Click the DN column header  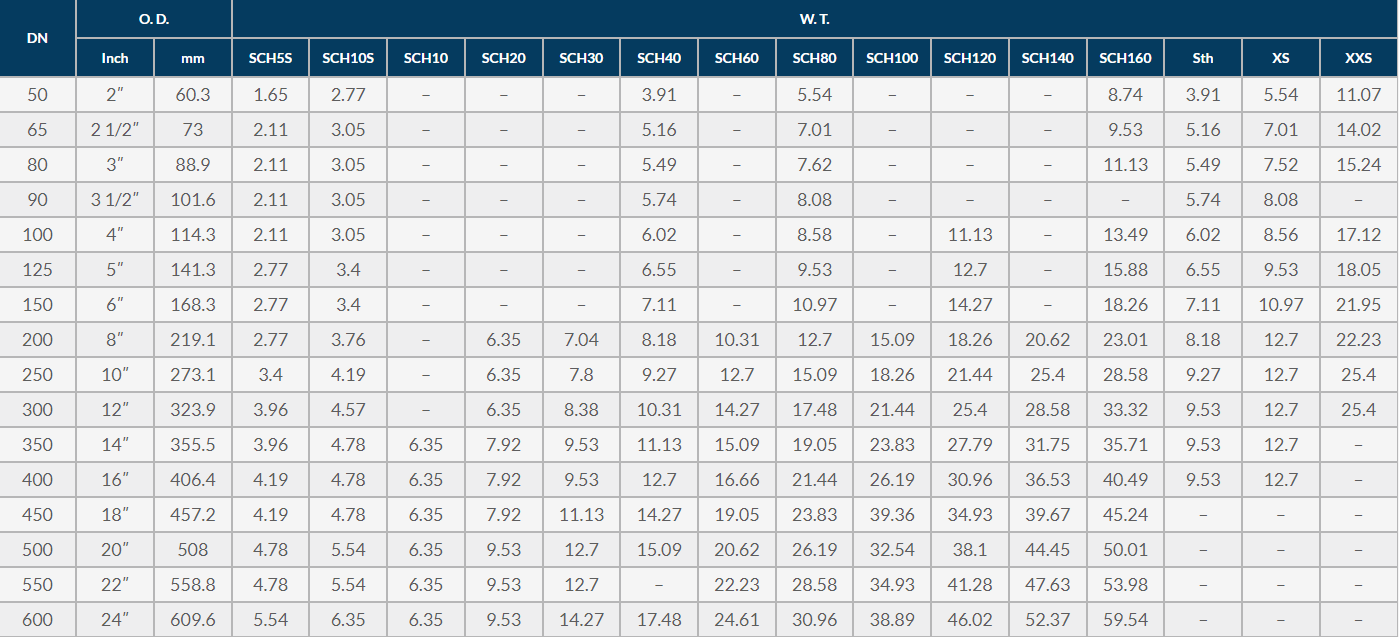[37, 38]
